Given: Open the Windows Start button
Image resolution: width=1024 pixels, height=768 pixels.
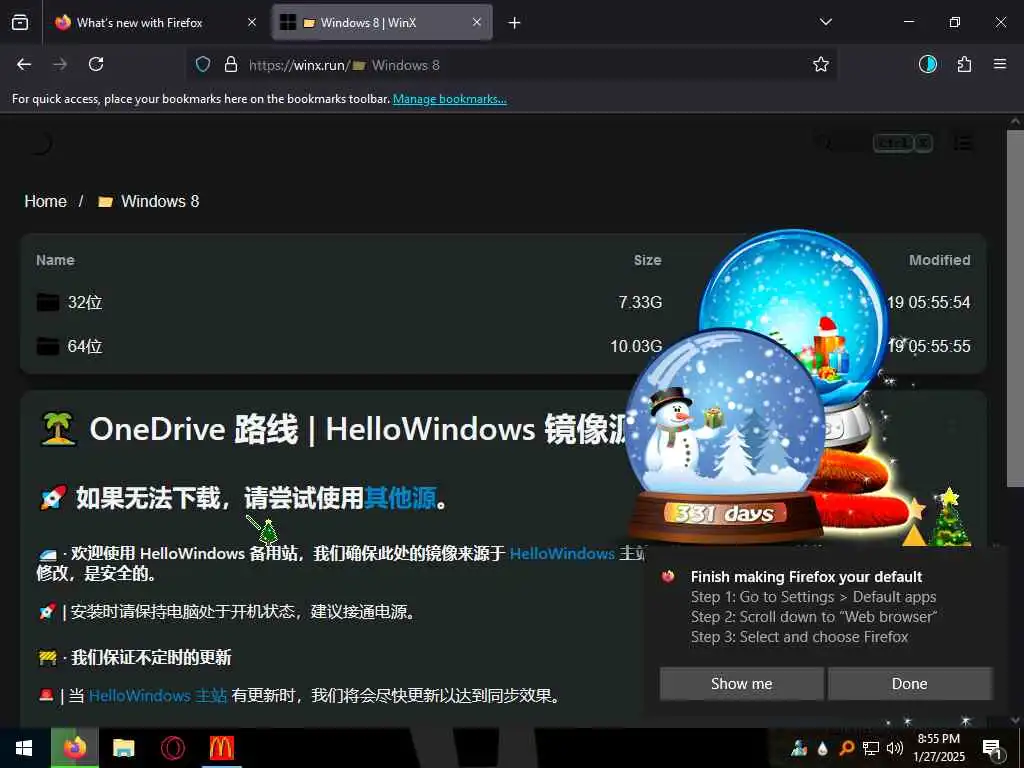Looking at the screenshot, I should pyautogui.click(x=25, y=748).
